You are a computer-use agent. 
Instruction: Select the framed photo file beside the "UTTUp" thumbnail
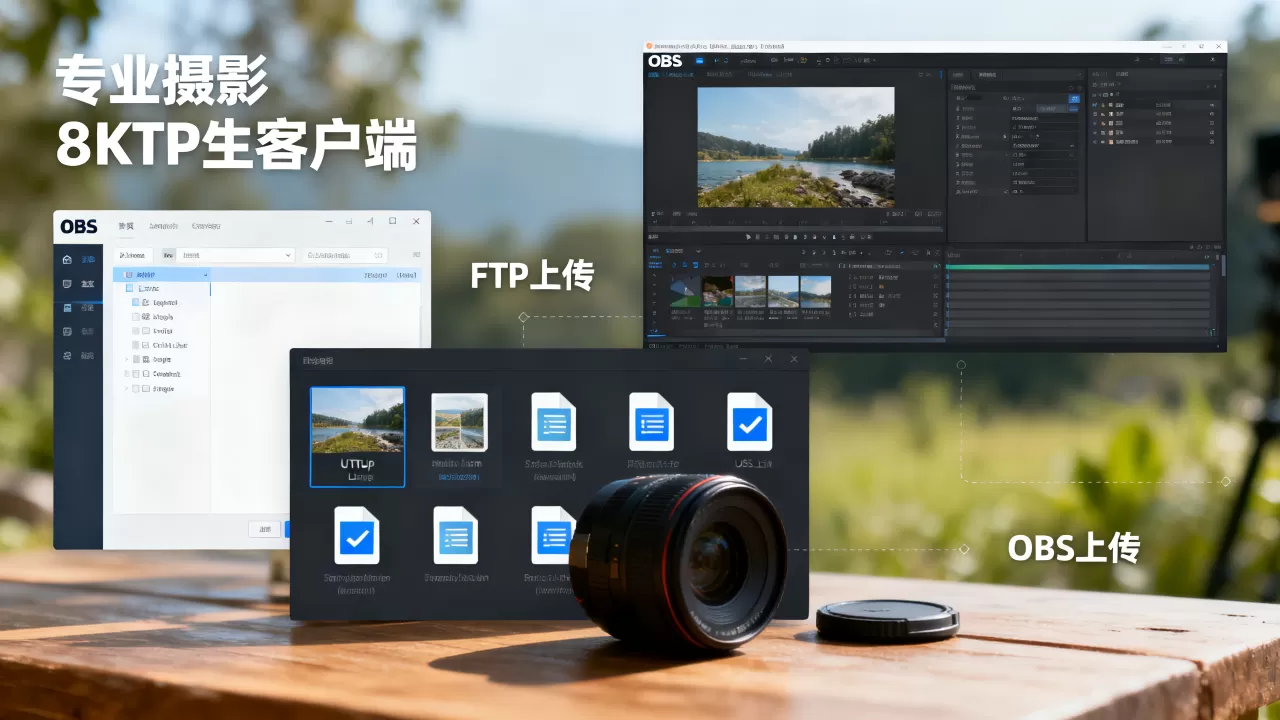click(459, 422)
